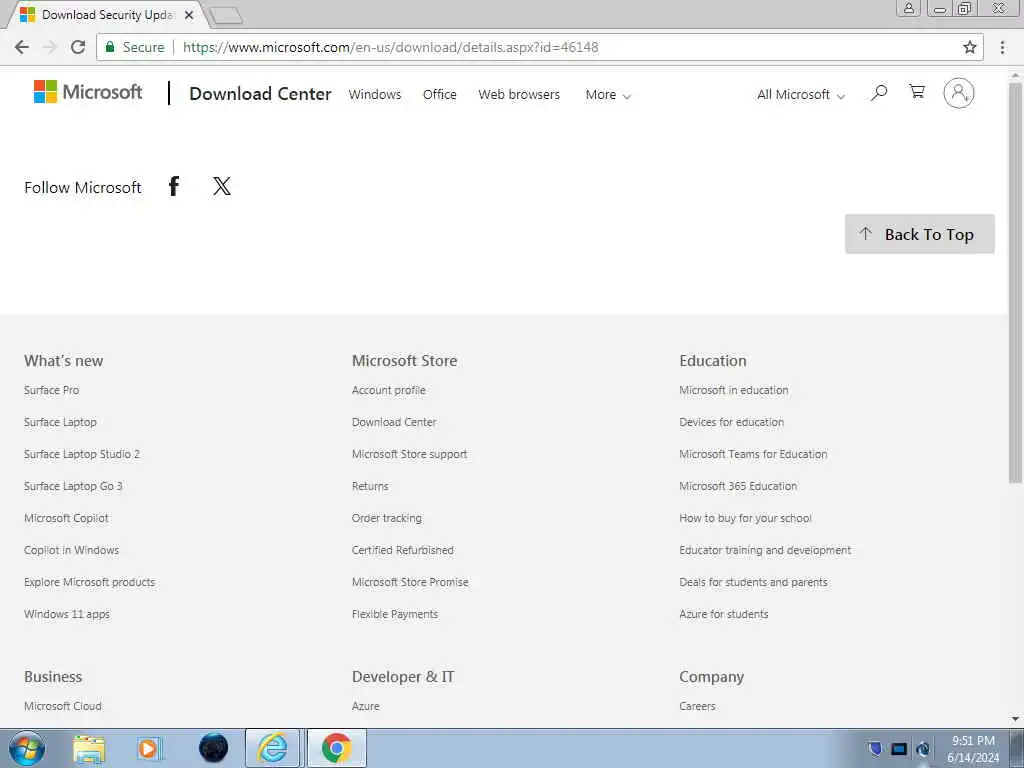Open Deals for students and parents
The height and width of the screenshot is (768, 1024).
753,582
